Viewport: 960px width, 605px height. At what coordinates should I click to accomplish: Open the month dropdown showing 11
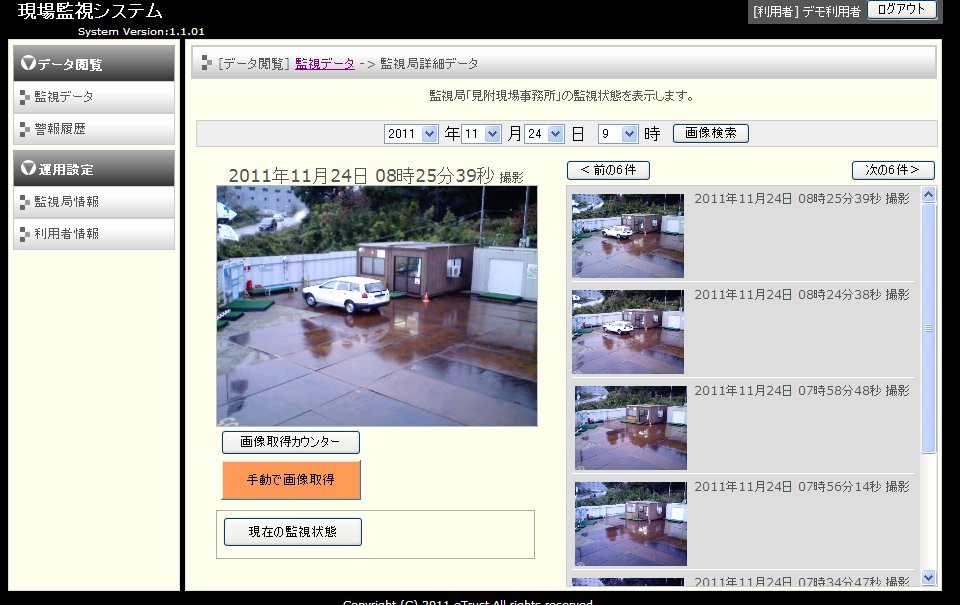pos(481,133)
